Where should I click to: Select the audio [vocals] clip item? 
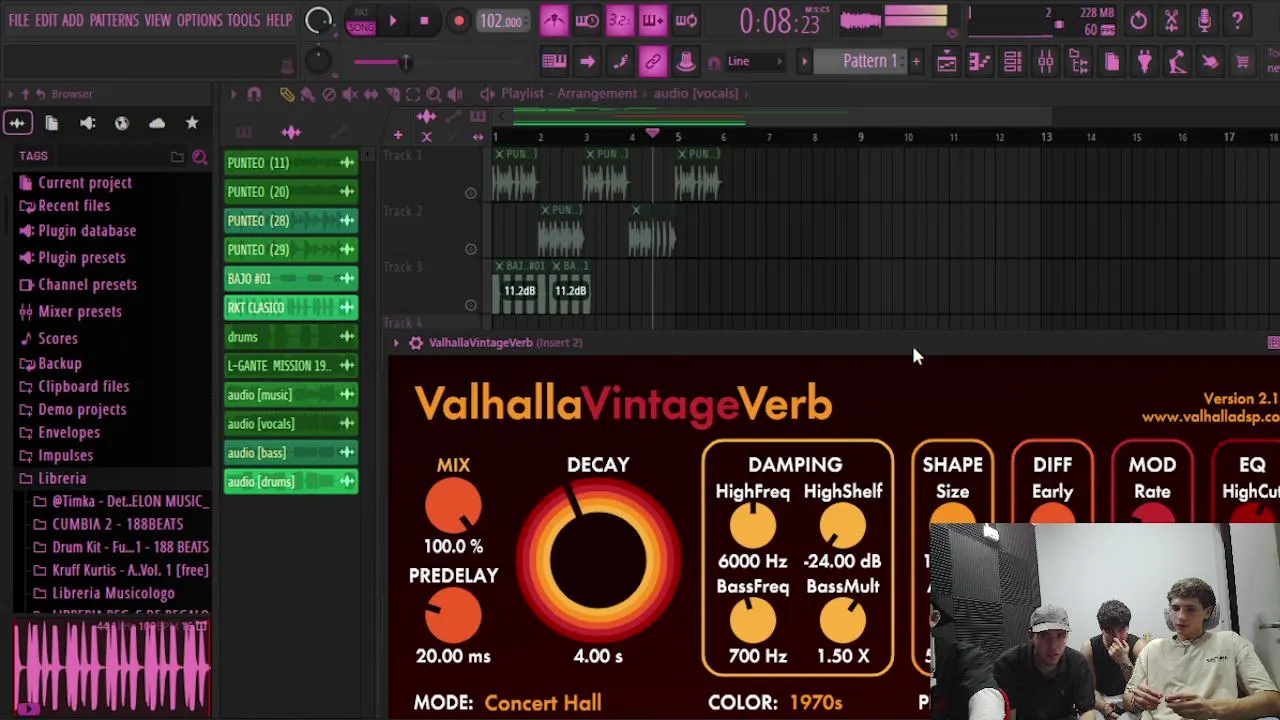[x=290, y=424]
